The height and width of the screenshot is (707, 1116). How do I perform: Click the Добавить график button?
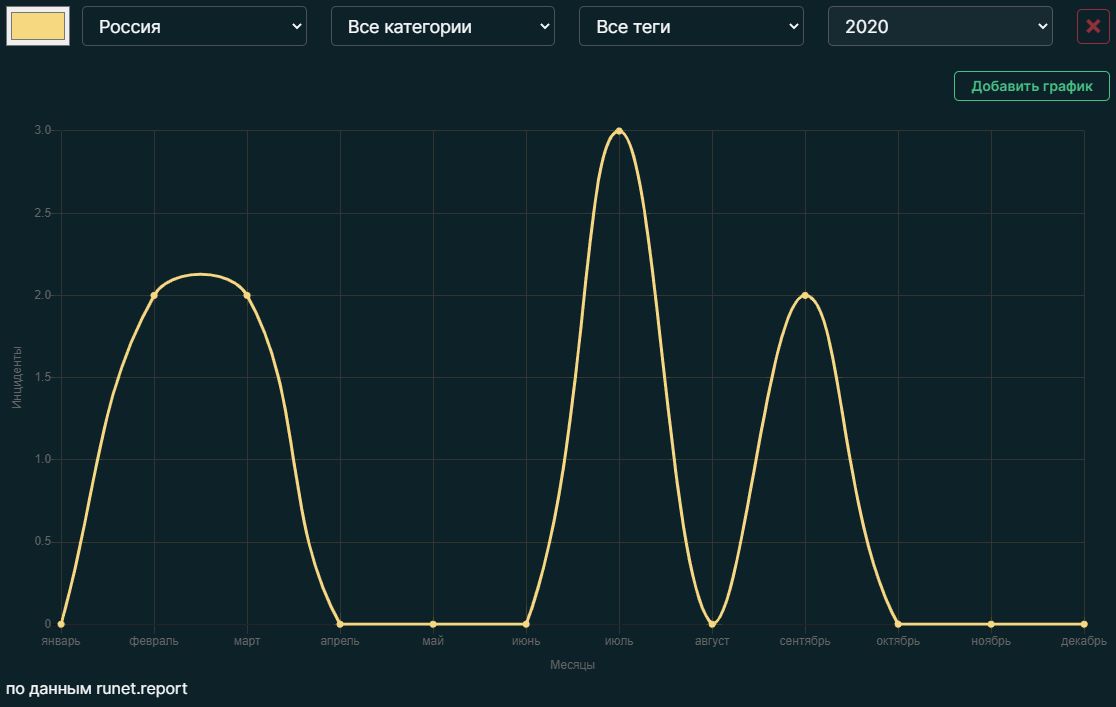pyautogui.click(x=1031, y=86)
